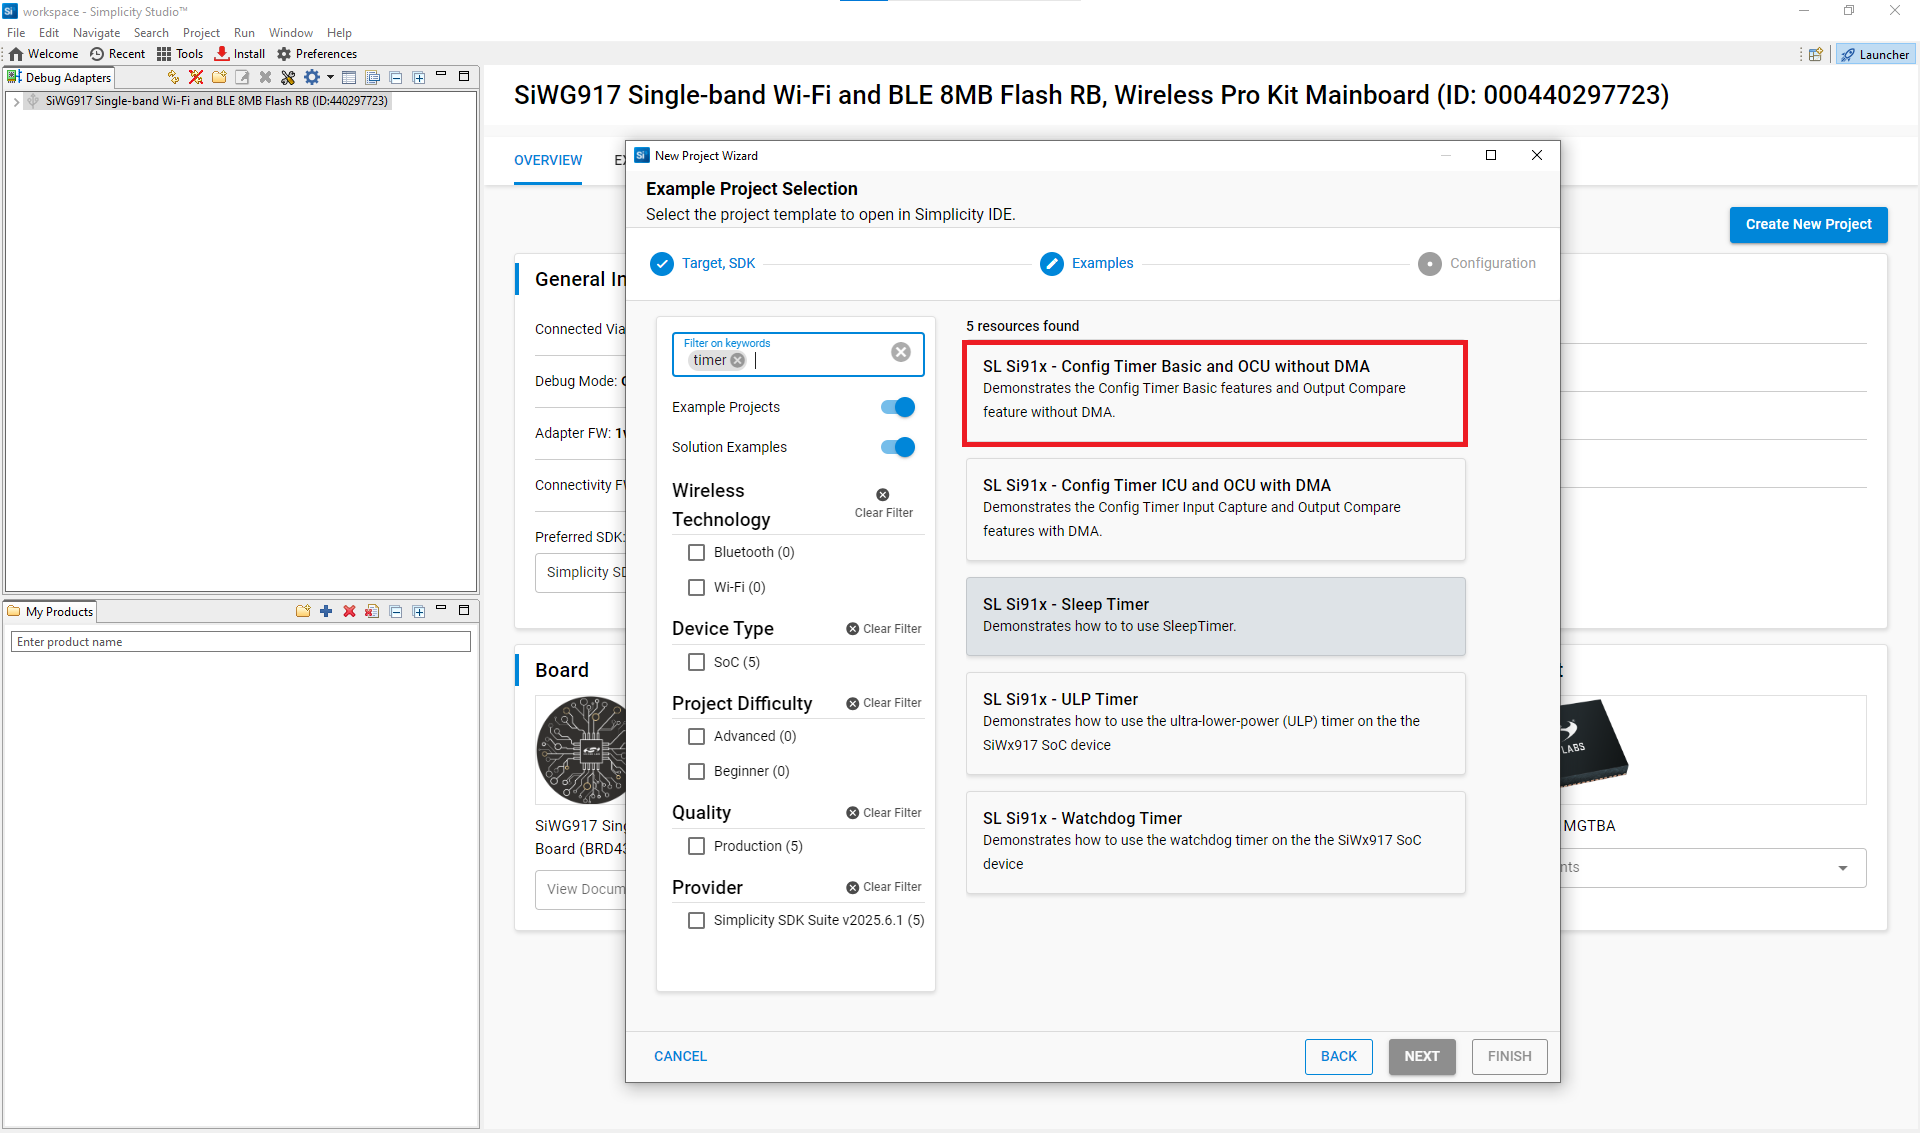Click Clear Filter next to Project Difficulty

coord(884,703)
